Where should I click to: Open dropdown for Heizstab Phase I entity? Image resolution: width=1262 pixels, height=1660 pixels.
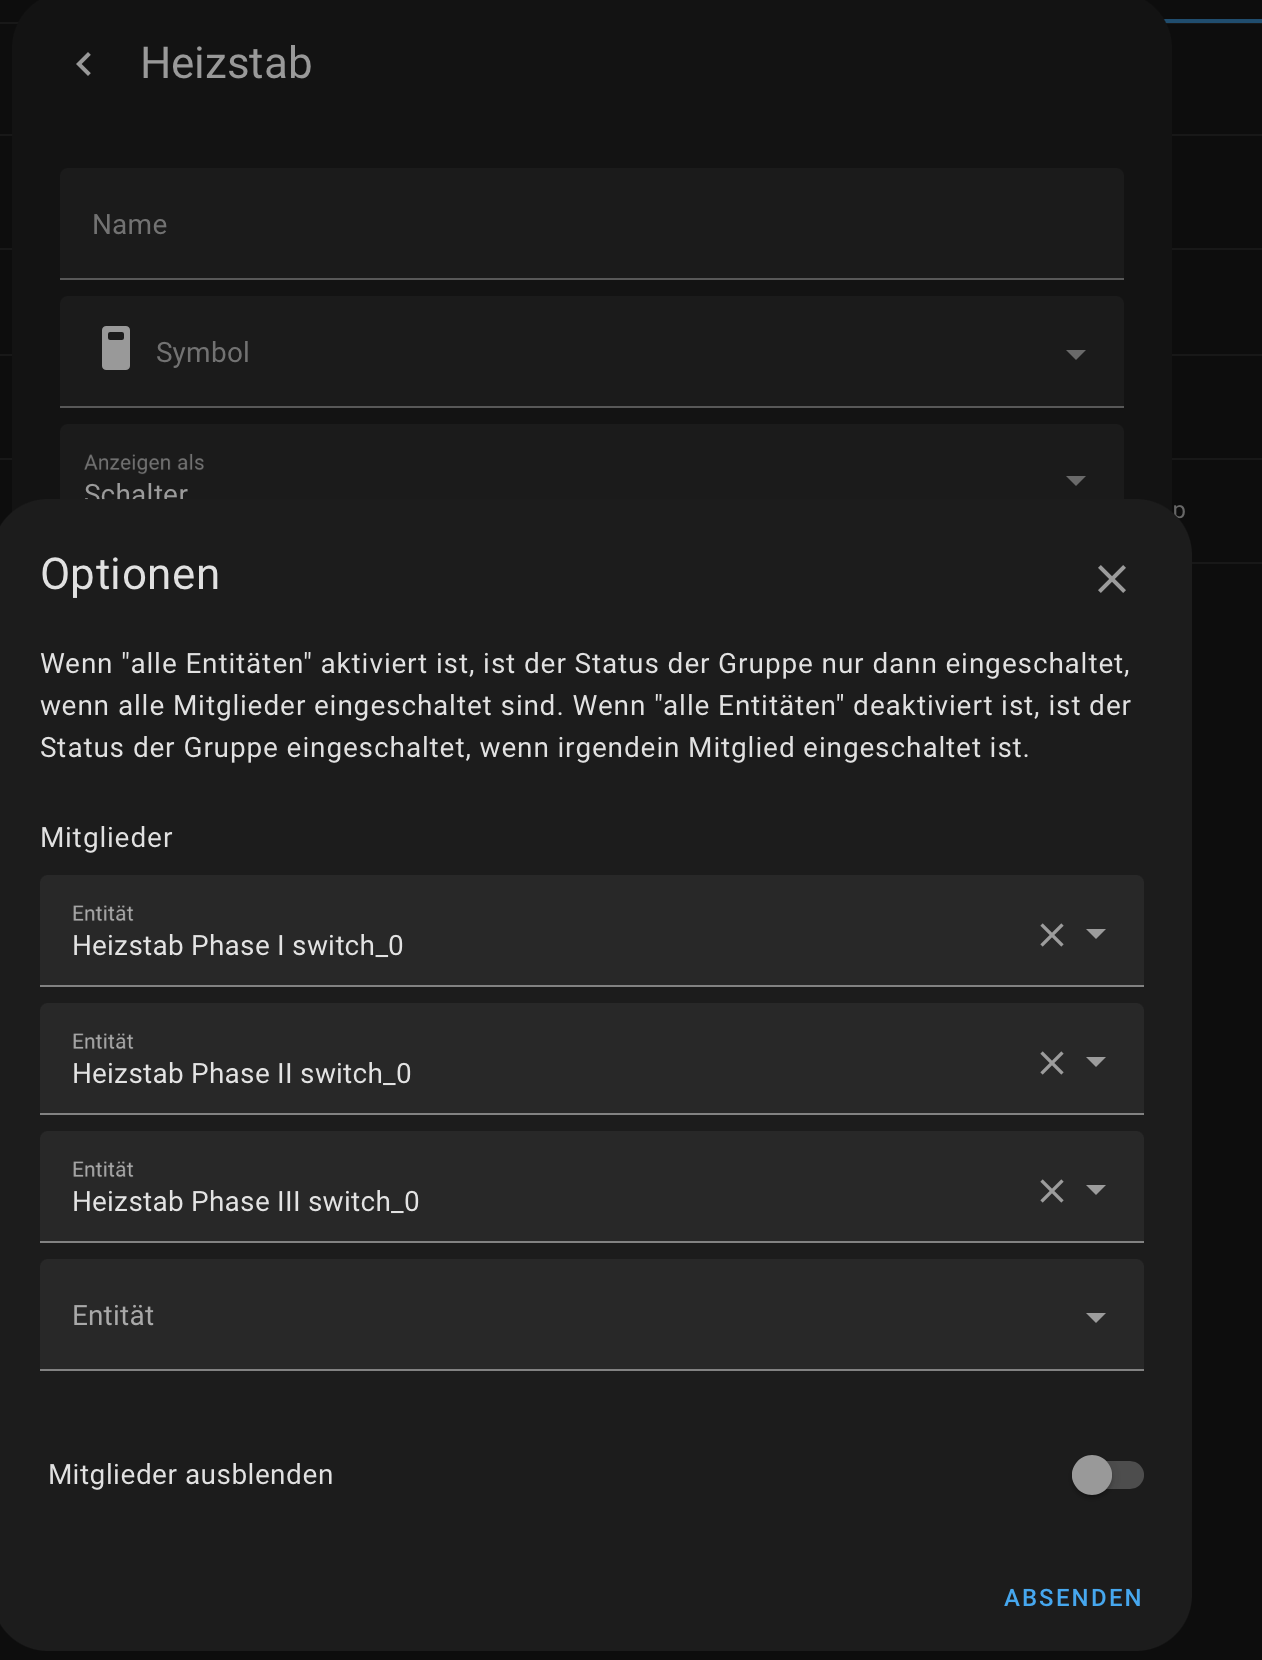click(x=1096, y=934)
